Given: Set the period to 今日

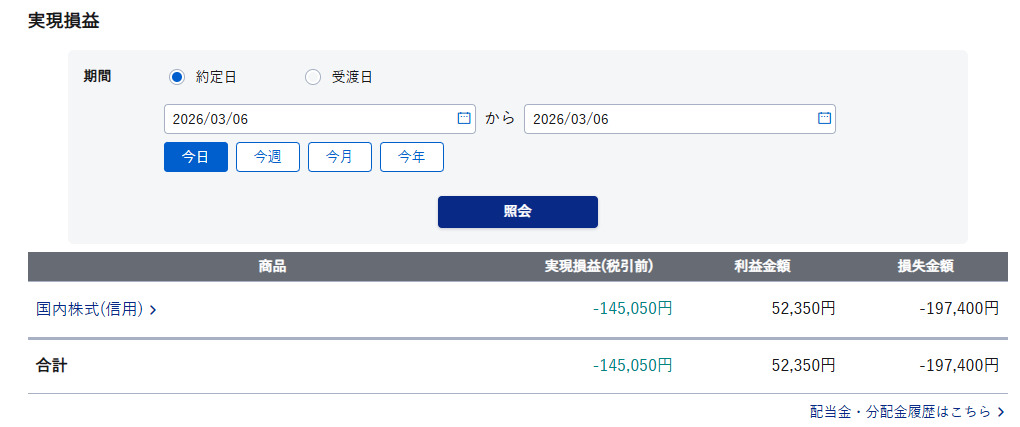Looking at the screenshot, I should click(196, 157).
